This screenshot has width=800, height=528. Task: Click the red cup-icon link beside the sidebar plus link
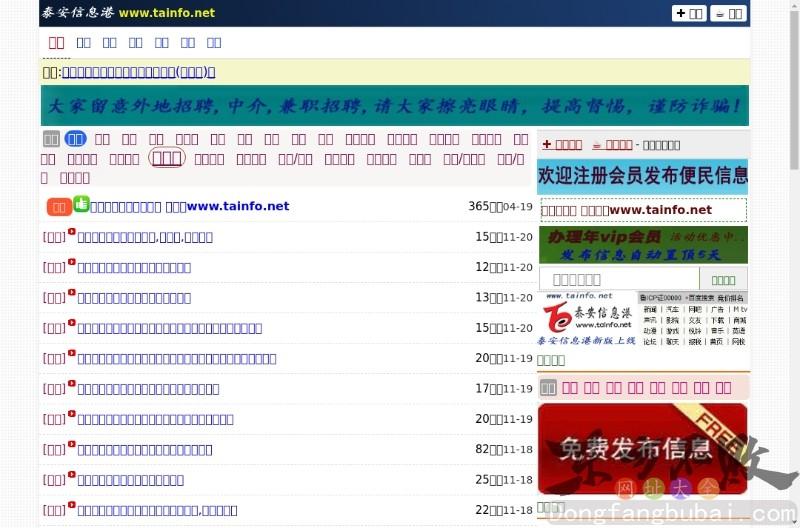(x=612, y=145)
